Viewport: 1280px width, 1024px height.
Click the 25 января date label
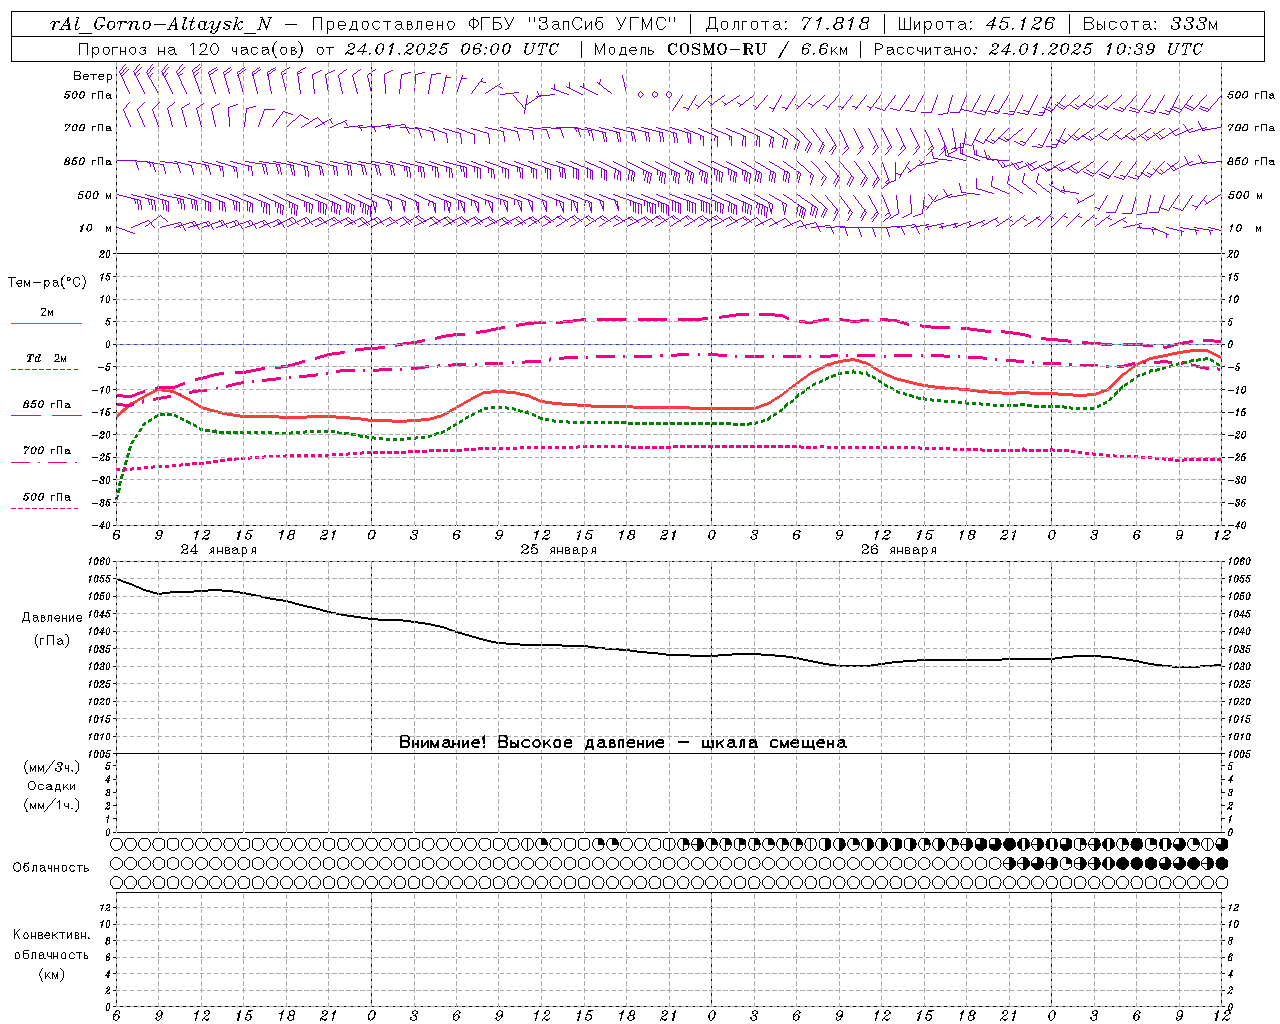click(558, 550)
